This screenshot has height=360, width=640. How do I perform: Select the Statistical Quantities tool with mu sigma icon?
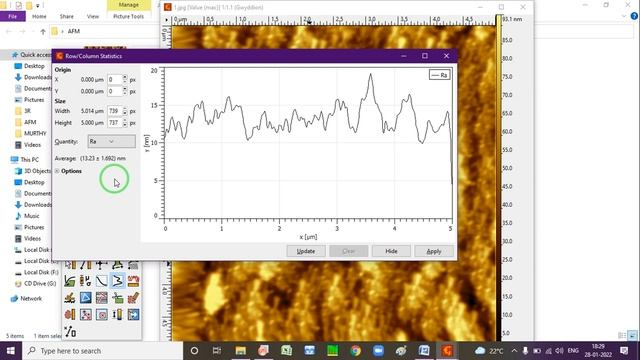coord(85,281)
